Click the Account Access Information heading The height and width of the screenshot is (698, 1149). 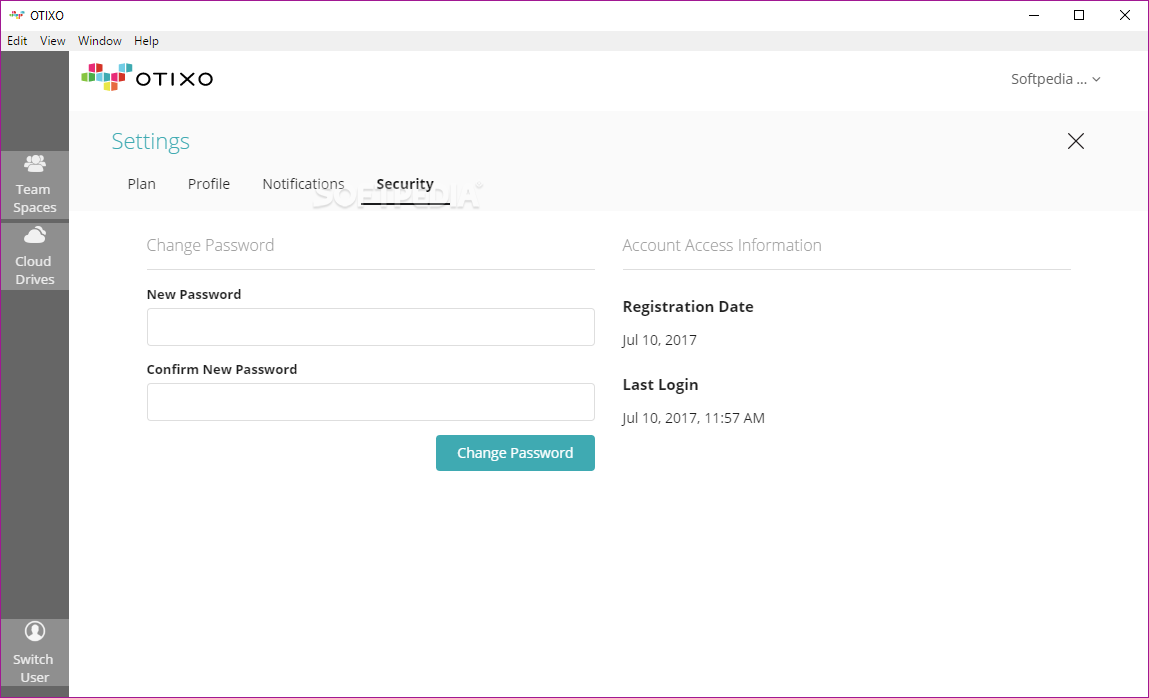coord(722,245)
